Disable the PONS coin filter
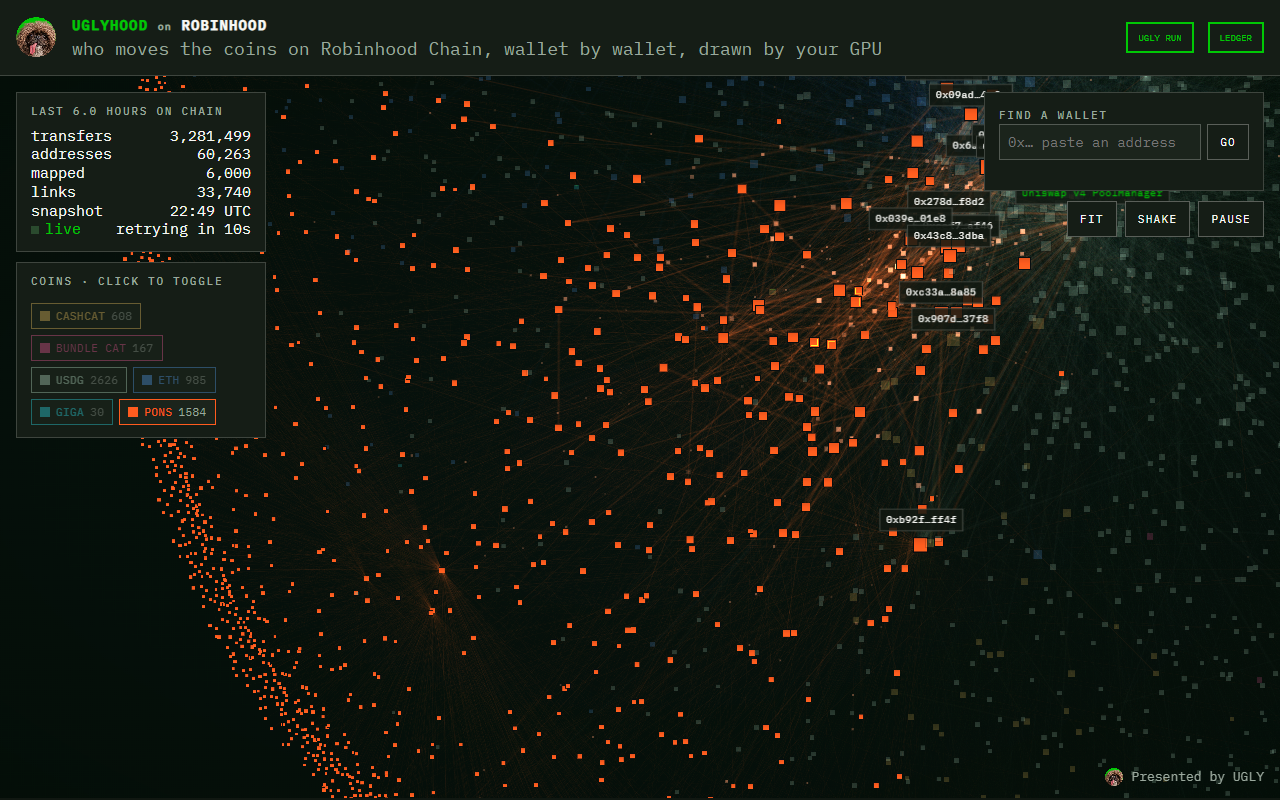The image size is (1280, 800). tap(167, 413)
